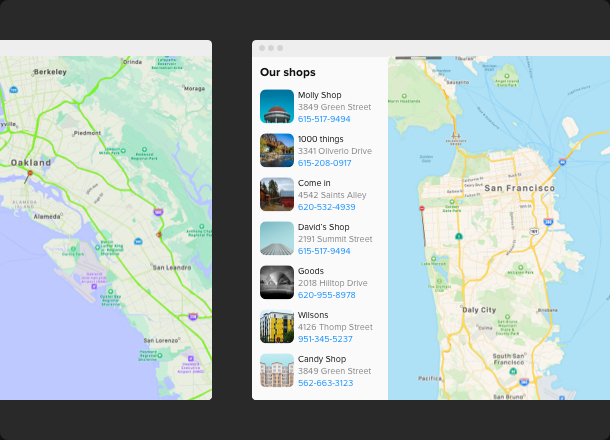Click the David's Shop thumbnail
The width and height of the screenshot is (610, 440).
coord(277,238)
